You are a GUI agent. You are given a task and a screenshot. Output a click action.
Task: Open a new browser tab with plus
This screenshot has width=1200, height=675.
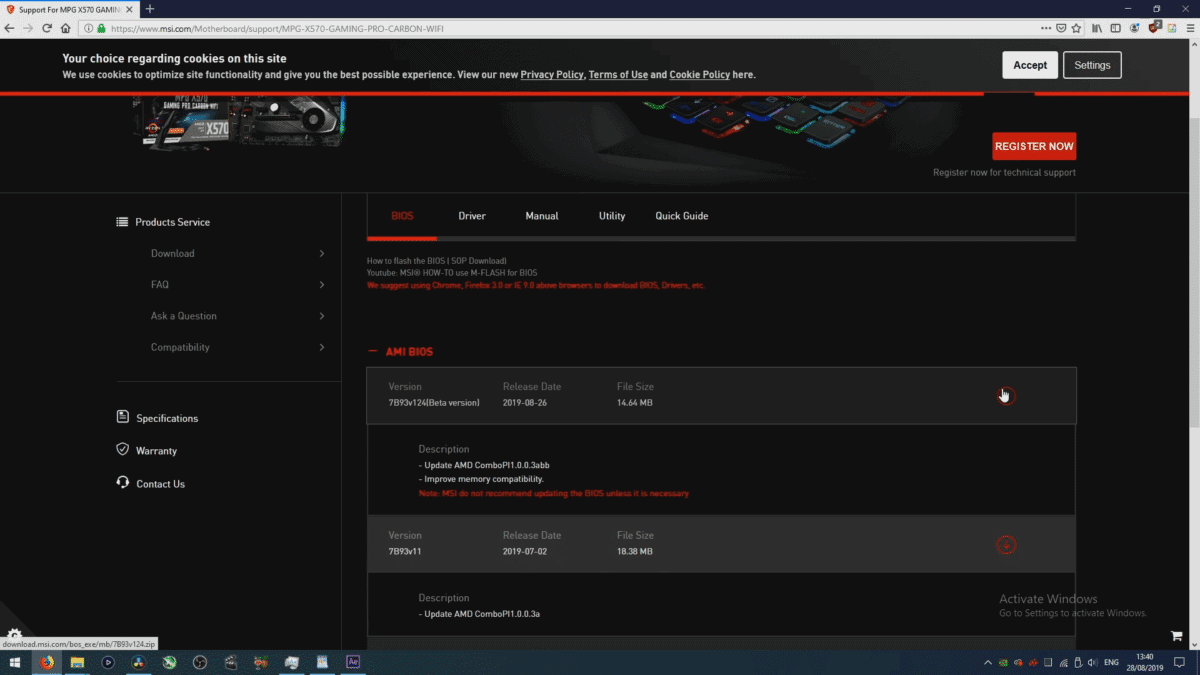click(150, 9)
